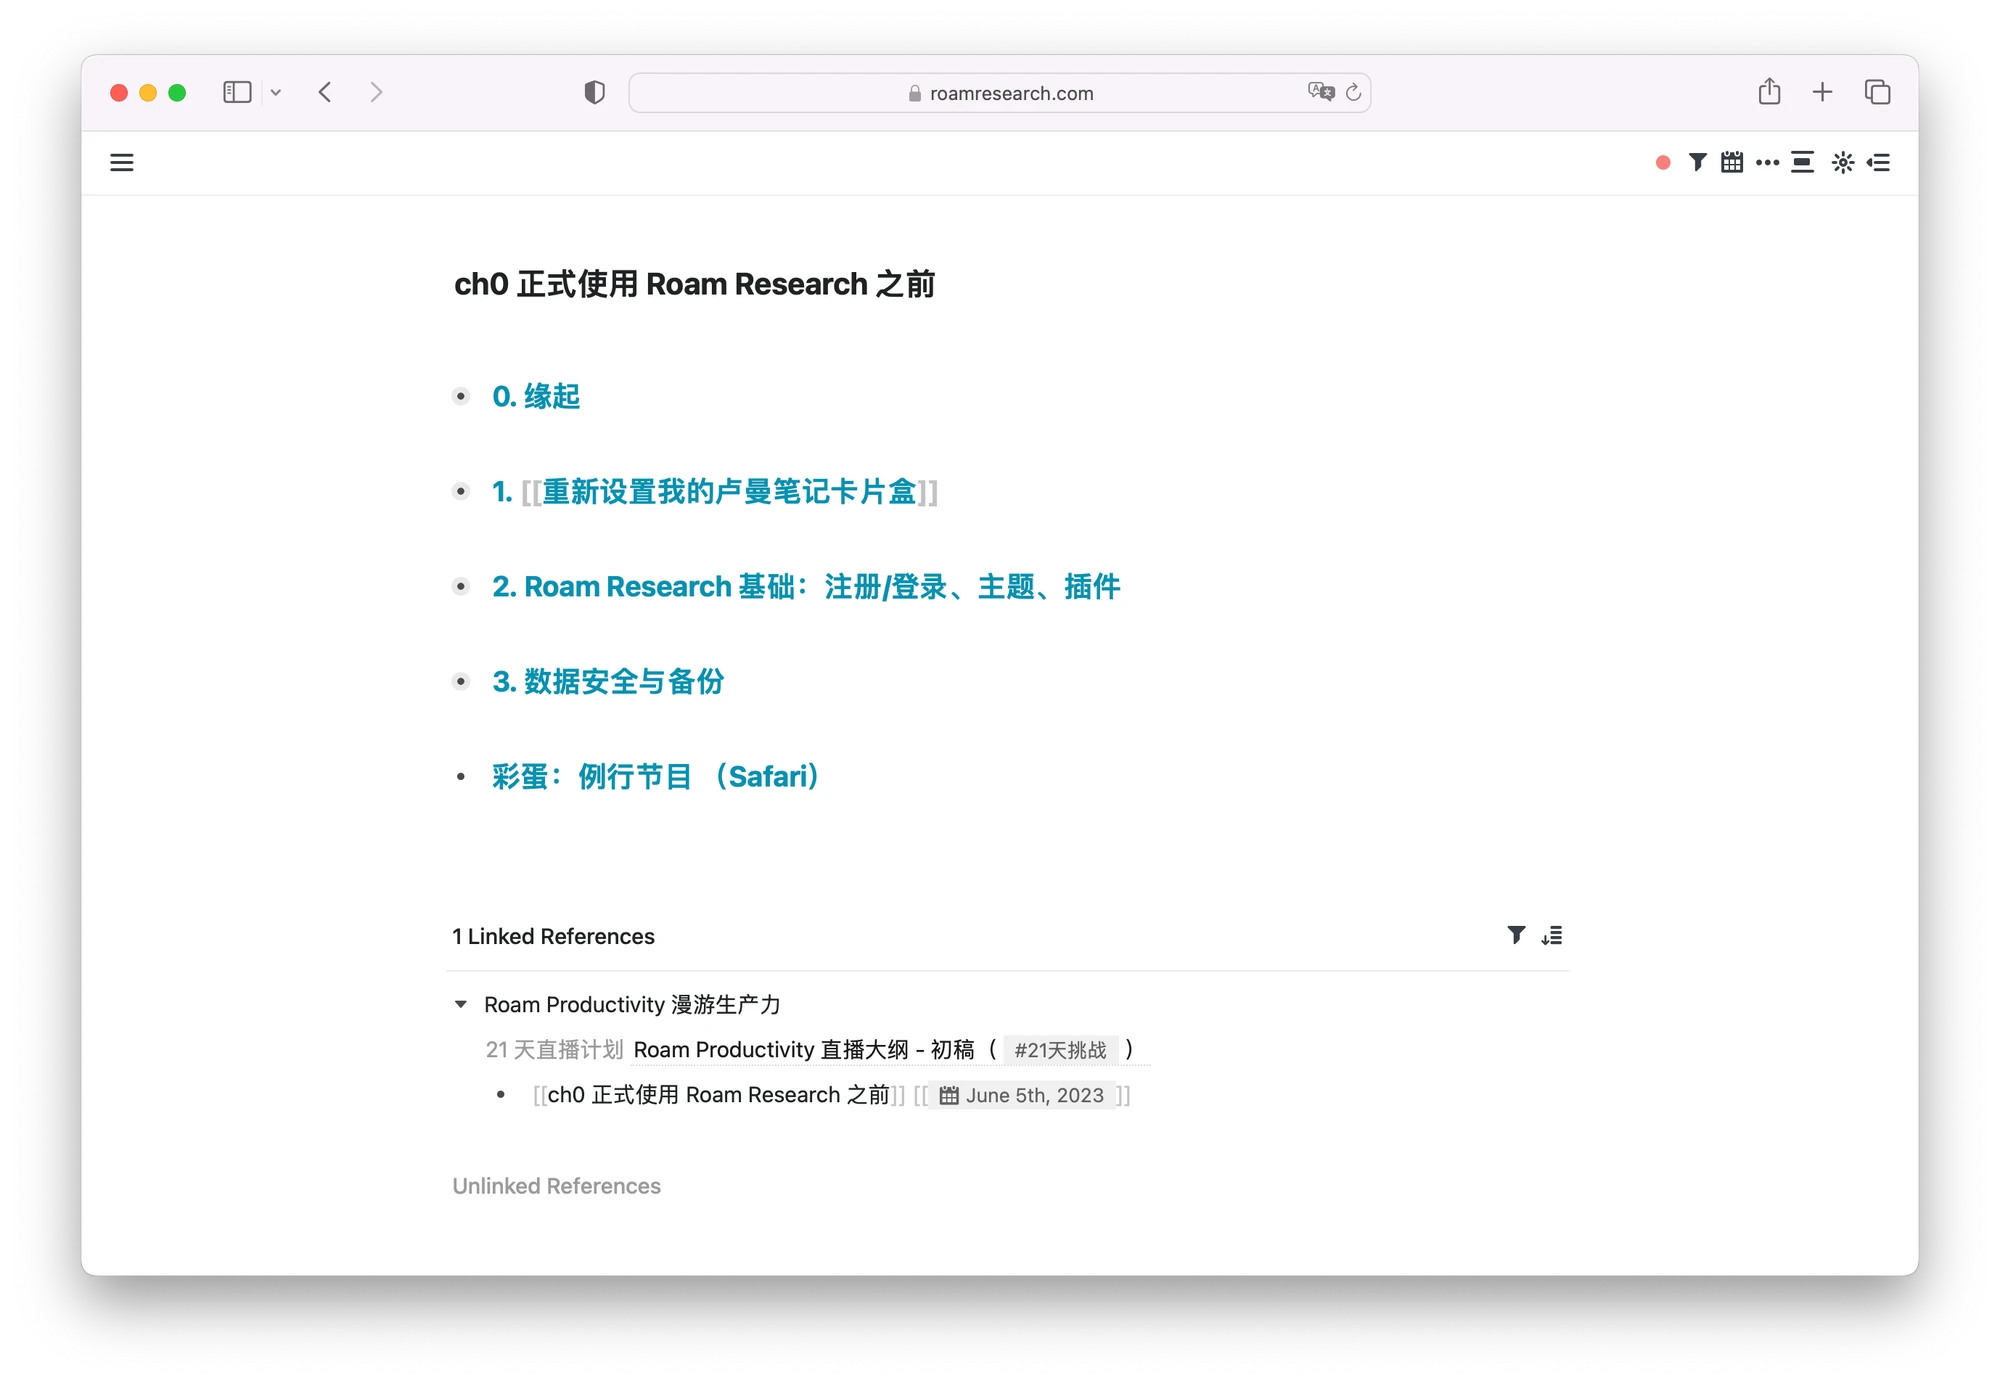The height and width of the screenshot is (1383, 2000).
Task: Open the calendar date picker icon
Action: point(1732,162)
